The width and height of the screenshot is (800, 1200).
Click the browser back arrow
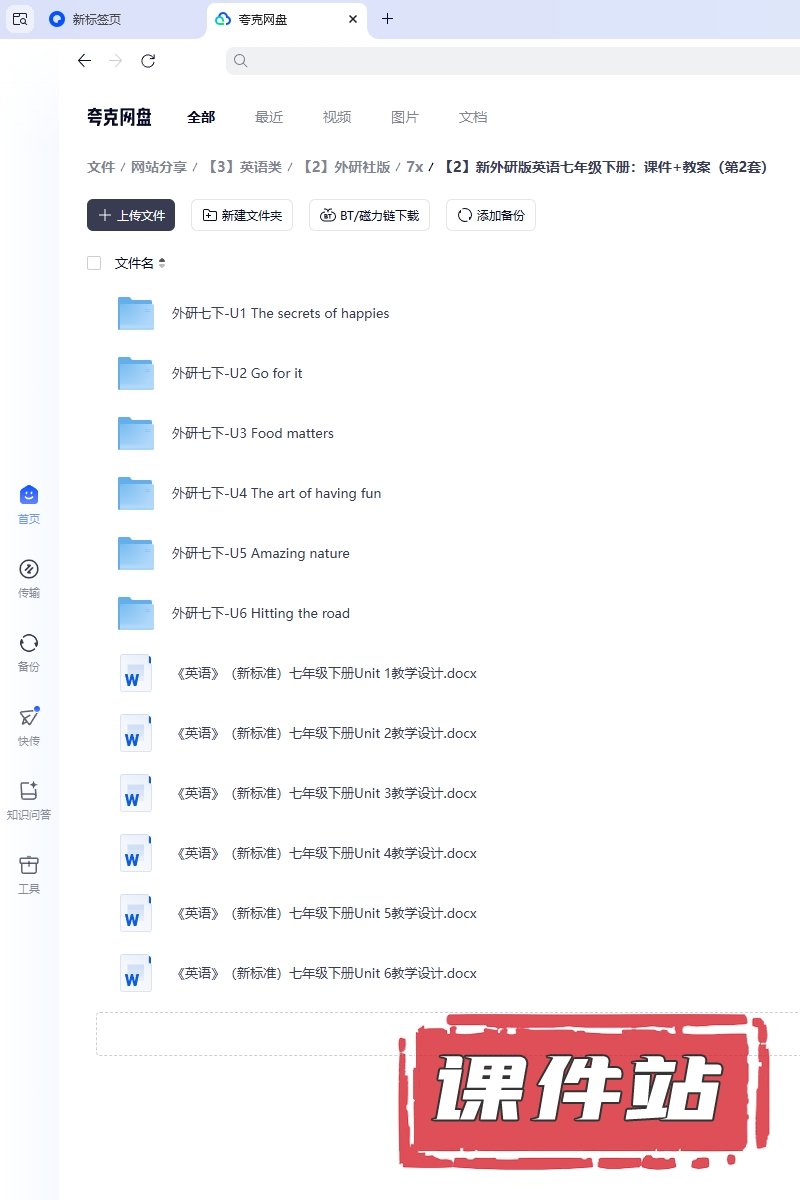84,61
